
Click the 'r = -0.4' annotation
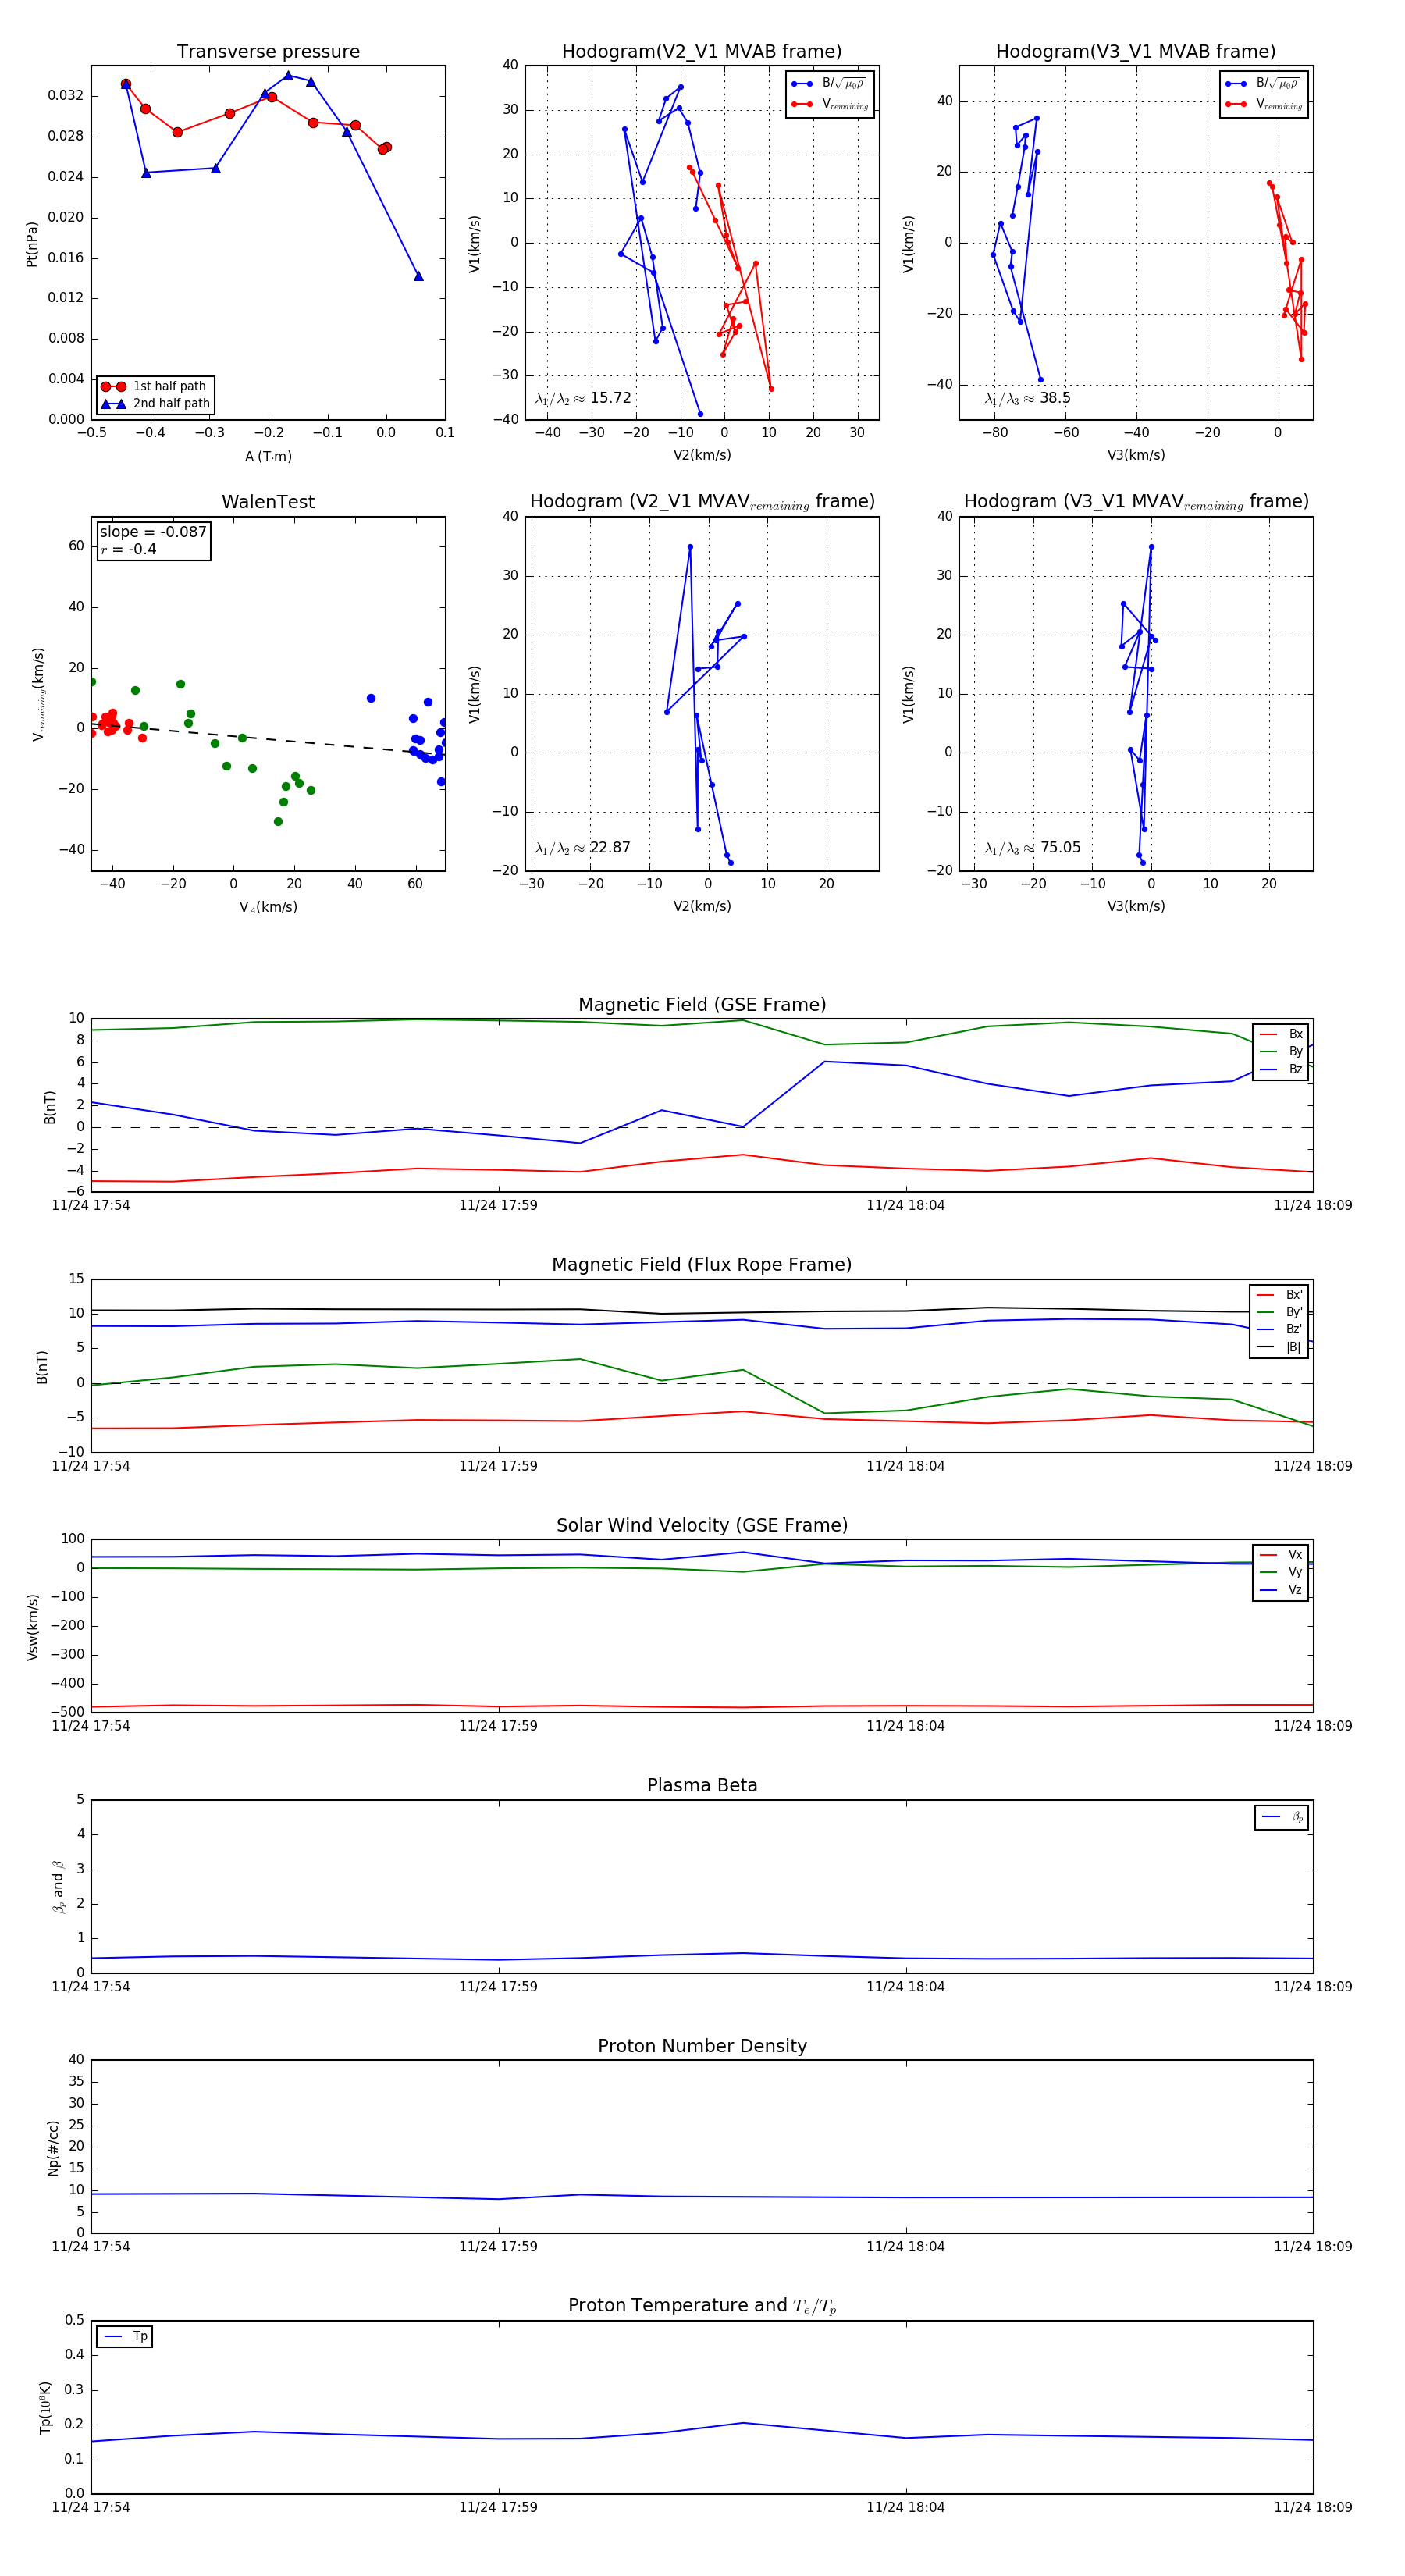pos(128,549)
